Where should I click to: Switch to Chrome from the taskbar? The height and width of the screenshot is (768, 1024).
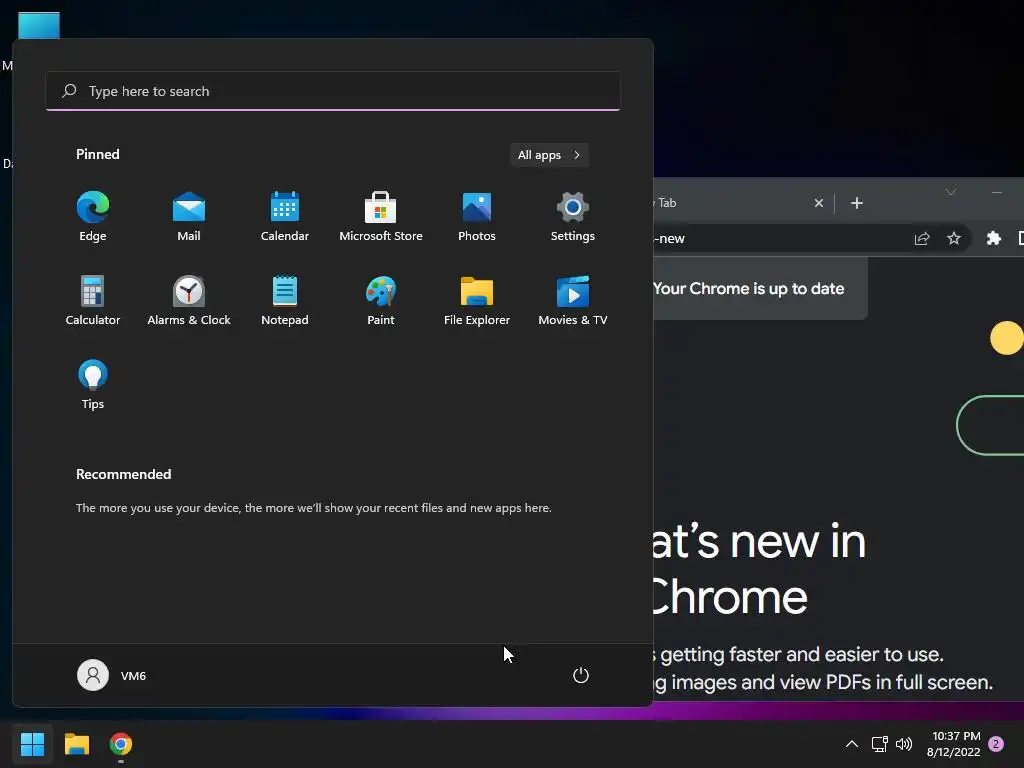pos(121,744)
